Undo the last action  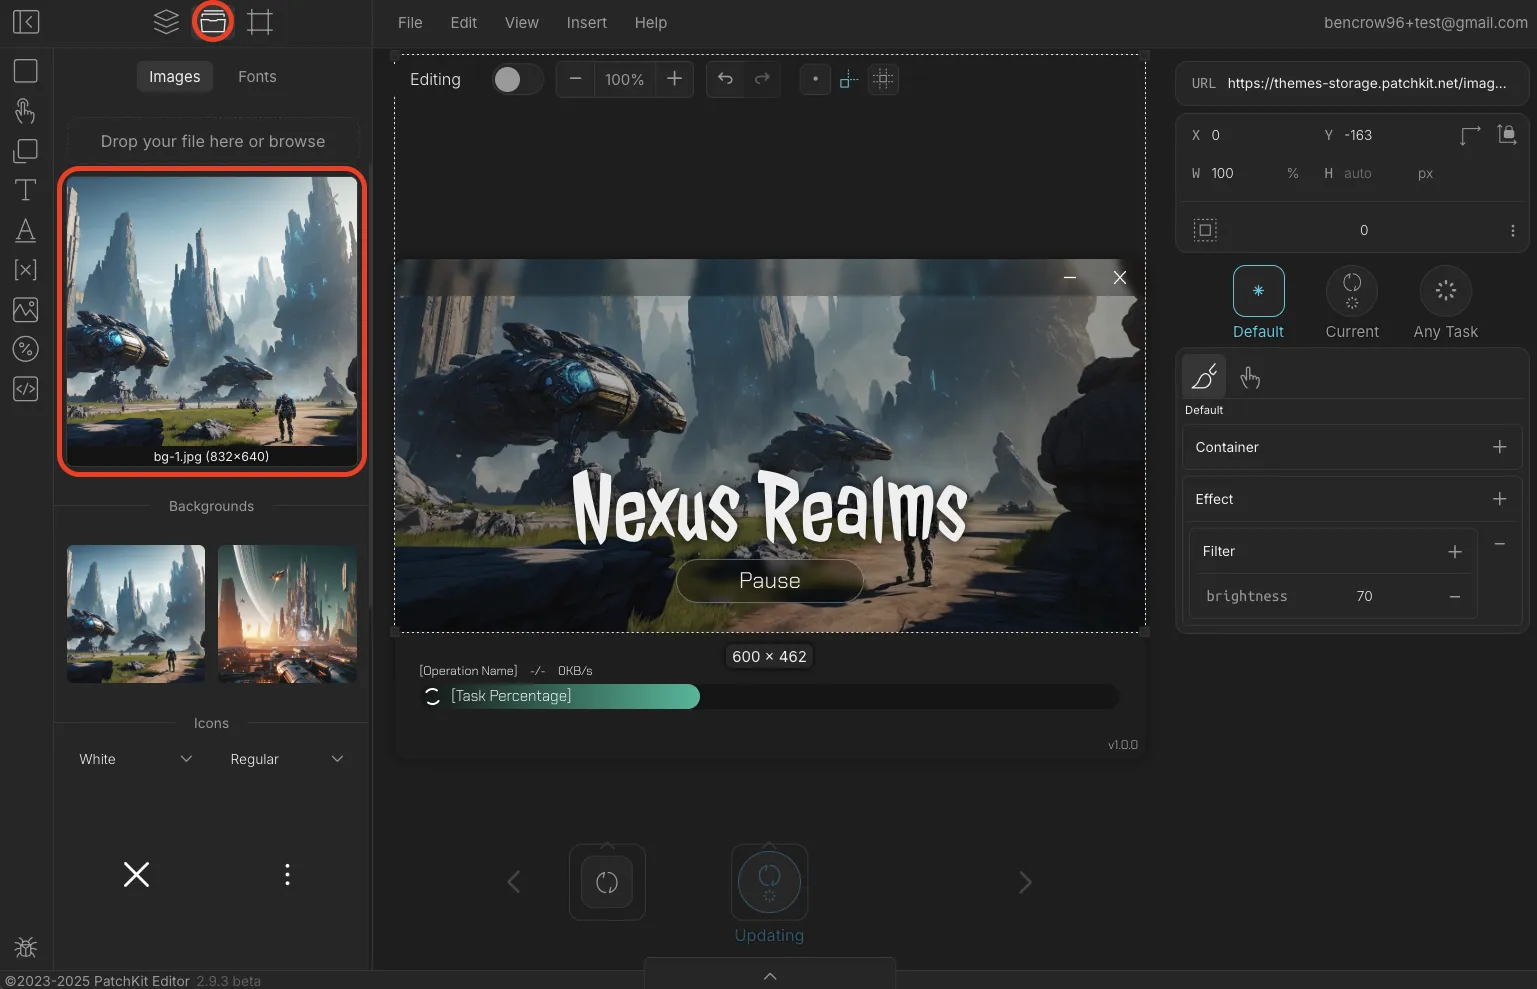[x=725, y=79]
